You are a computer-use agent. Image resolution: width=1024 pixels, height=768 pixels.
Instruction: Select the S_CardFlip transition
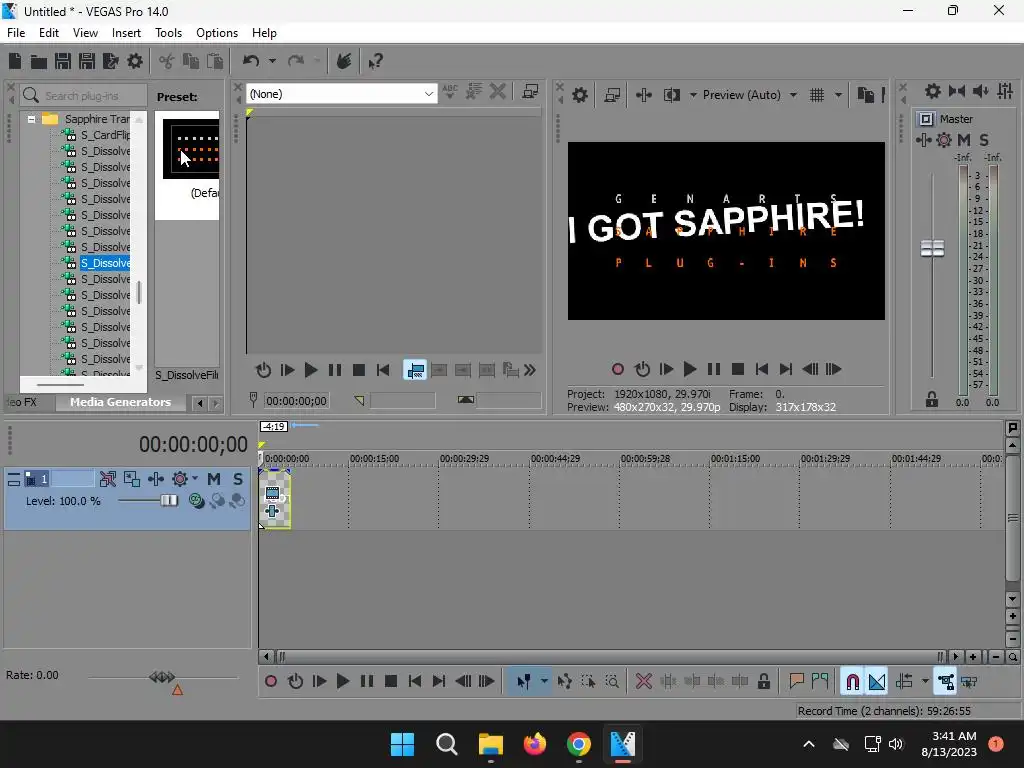tap(104, 135)
